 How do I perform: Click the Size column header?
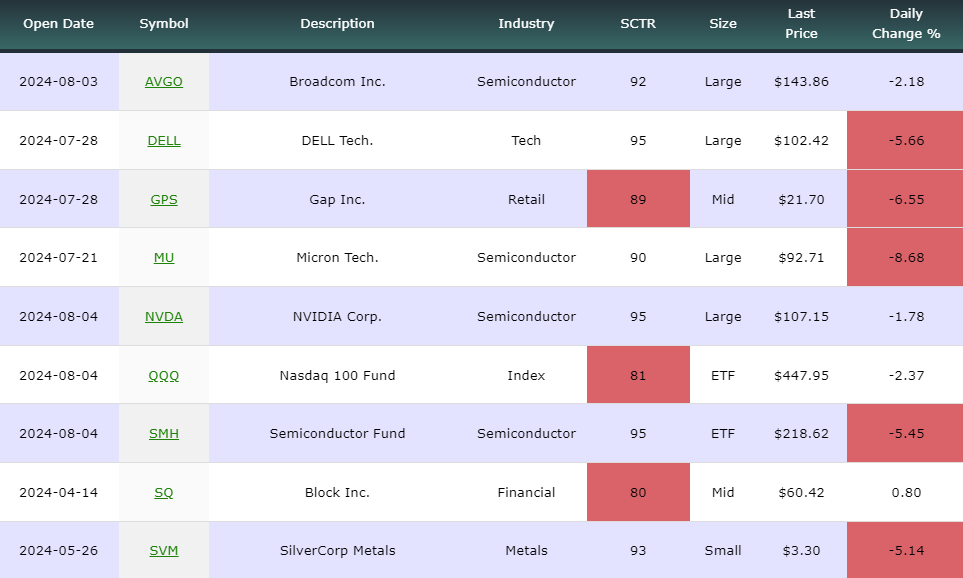723,24
